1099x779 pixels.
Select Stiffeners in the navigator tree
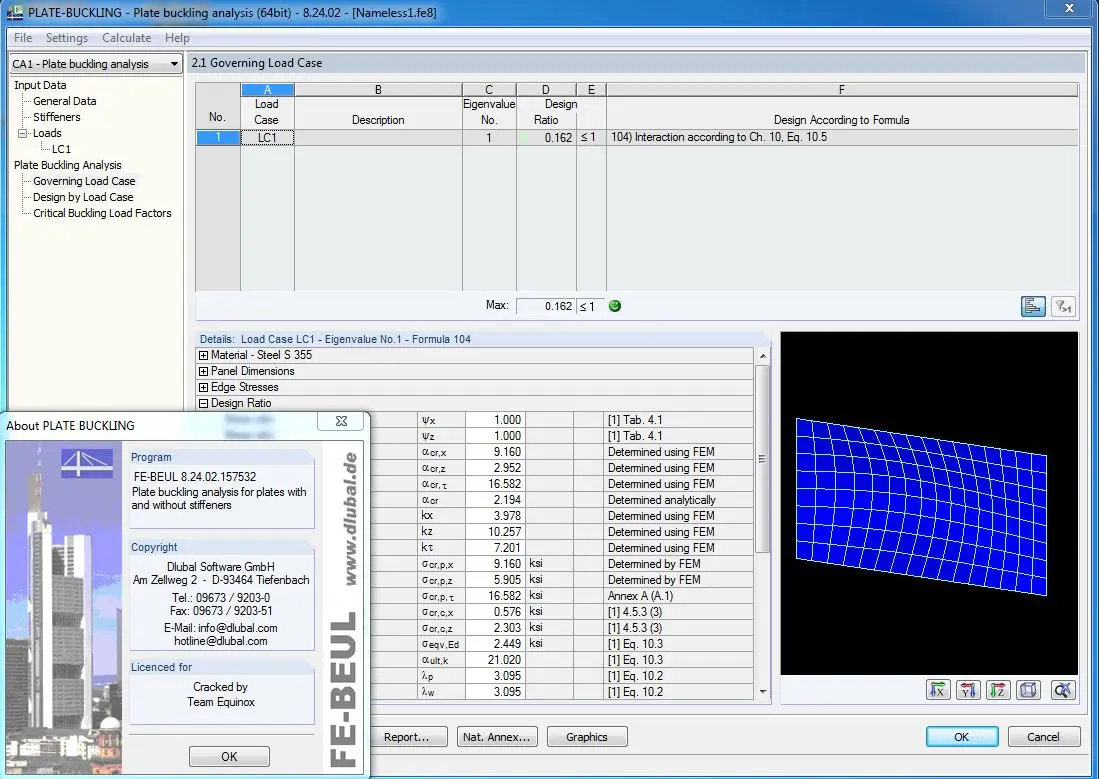click(x=56, y=117)
